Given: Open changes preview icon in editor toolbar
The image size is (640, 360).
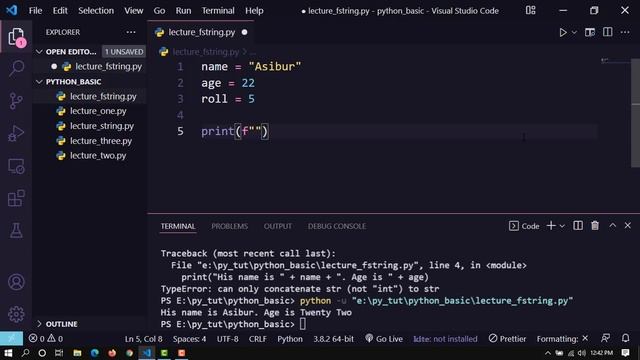Looking at the screenshot, I should click(589, 32).
